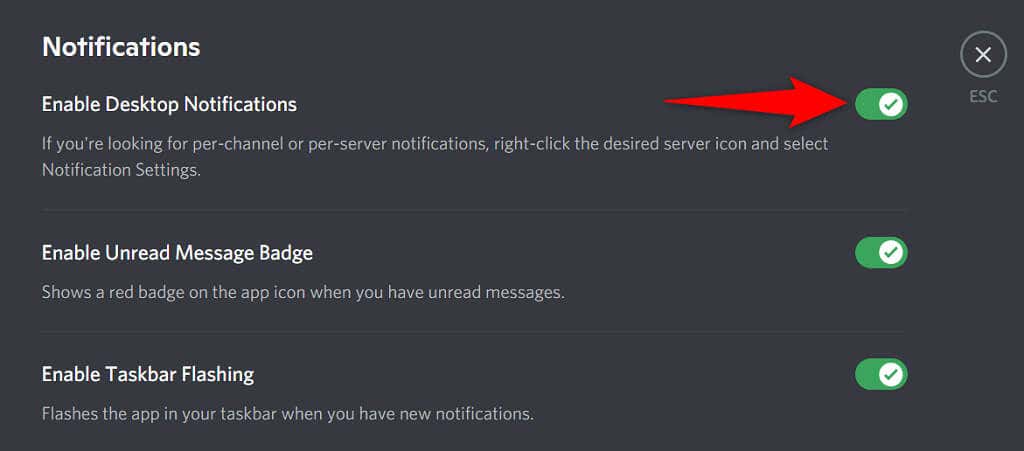Click the checkmark knob on Taskbar Flashing switch

tap(891, 374)
